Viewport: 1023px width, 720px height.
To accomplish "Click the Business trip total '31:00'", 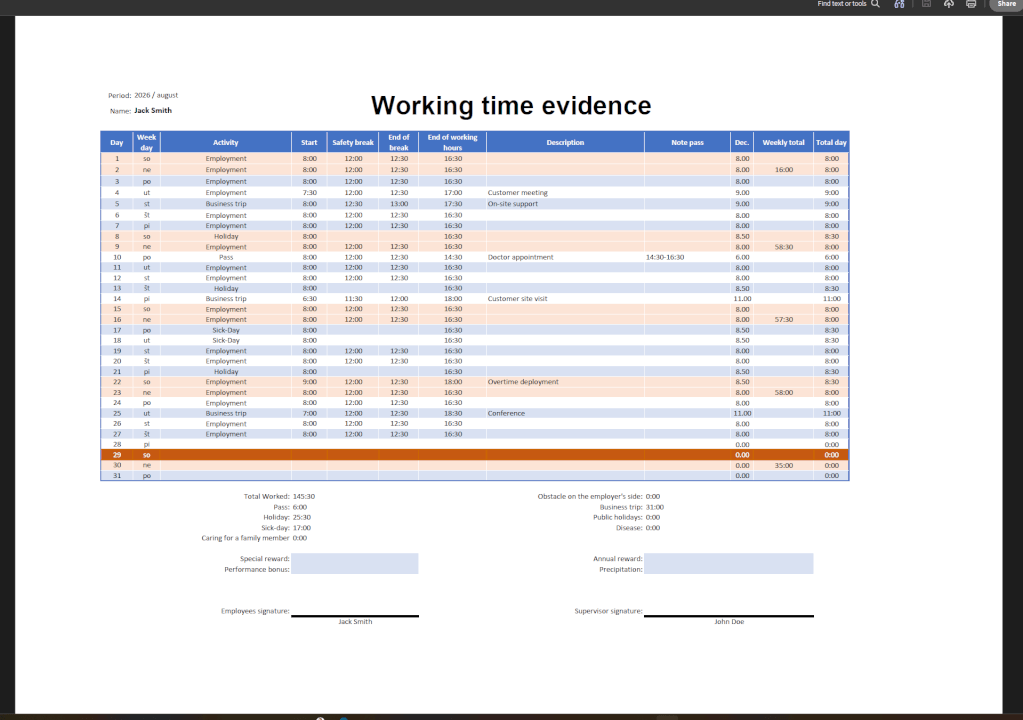I will [x=654, y=507].
